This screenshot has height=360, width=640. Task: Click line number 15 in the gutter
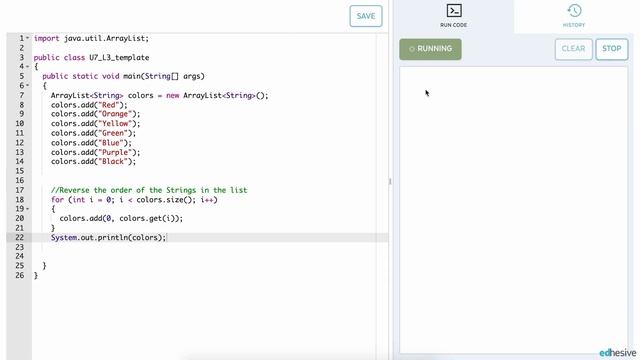[x=20, y=171]
